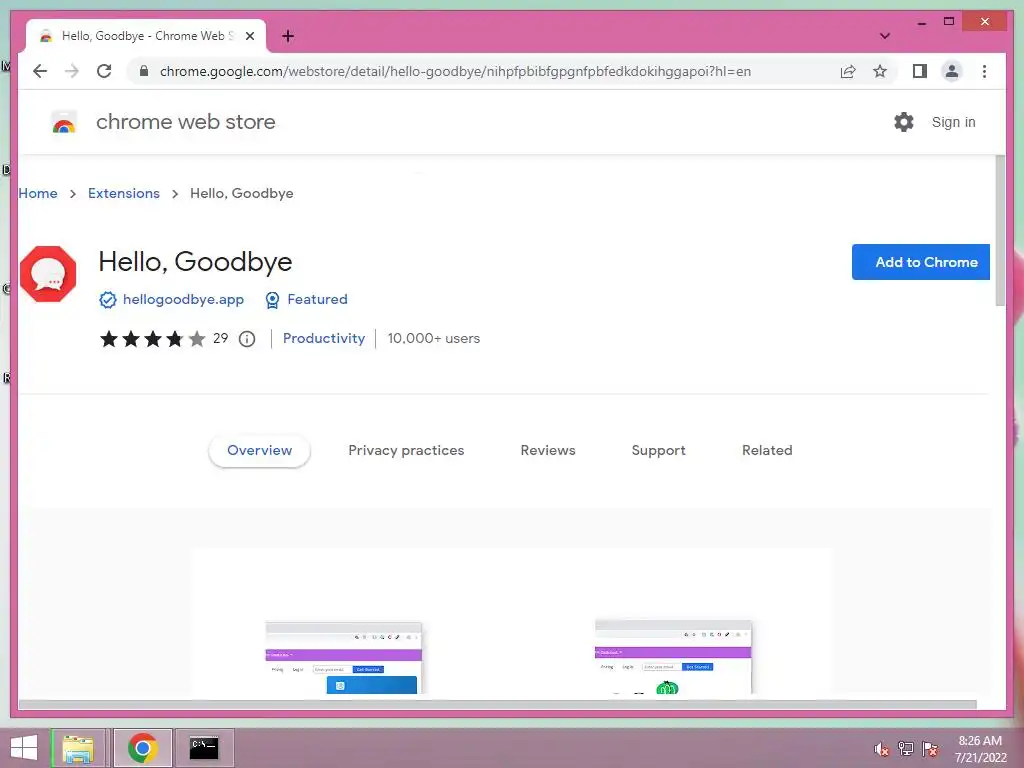The image size is (1024, 768).
Task: Click the 29 ratings count
Action: tap(221, 338)
